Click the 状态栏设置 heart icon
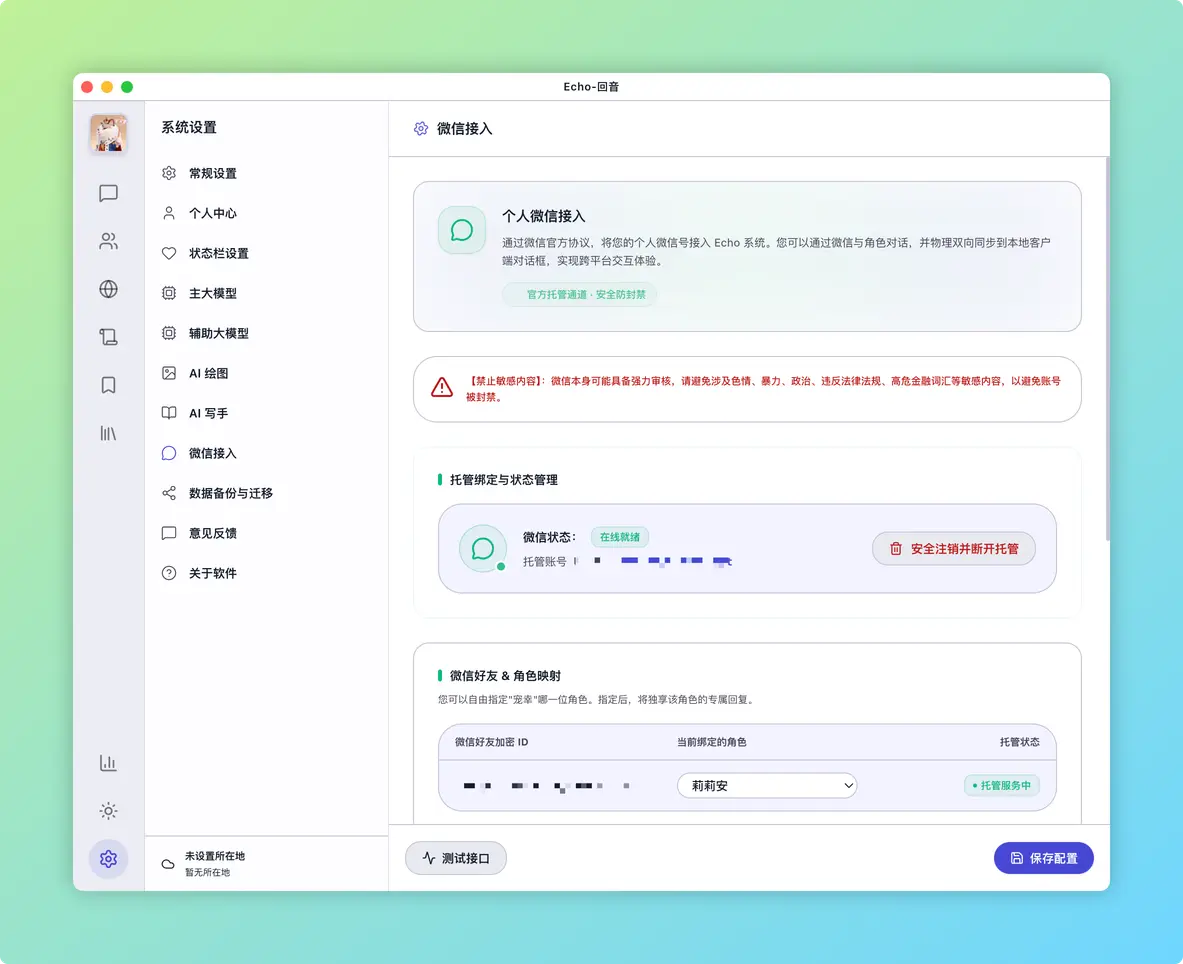This screenshot has width=1183, height=964. pyautogui.click(x=169, y=253)
